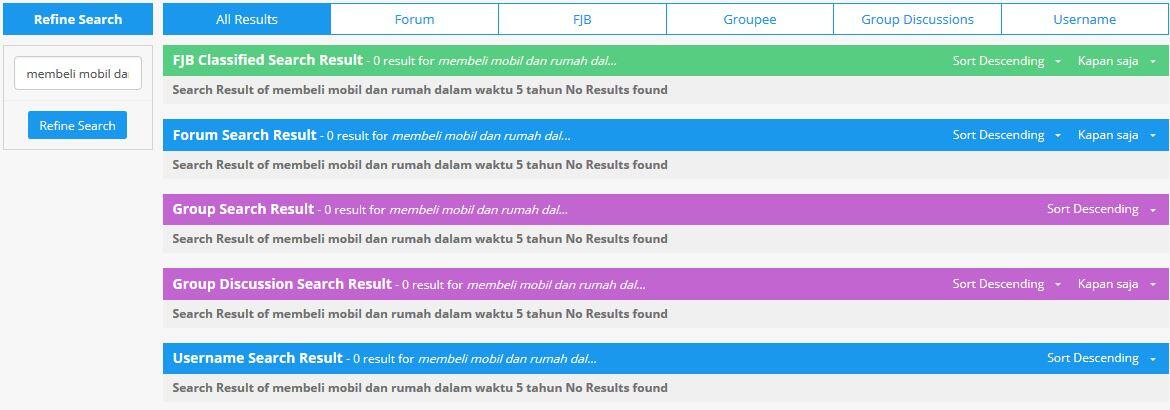This screenshot has height=410, width=1170.
Task: Open Kapan saja dropdown in FJB Classified results
Action: pos(1116,61)
